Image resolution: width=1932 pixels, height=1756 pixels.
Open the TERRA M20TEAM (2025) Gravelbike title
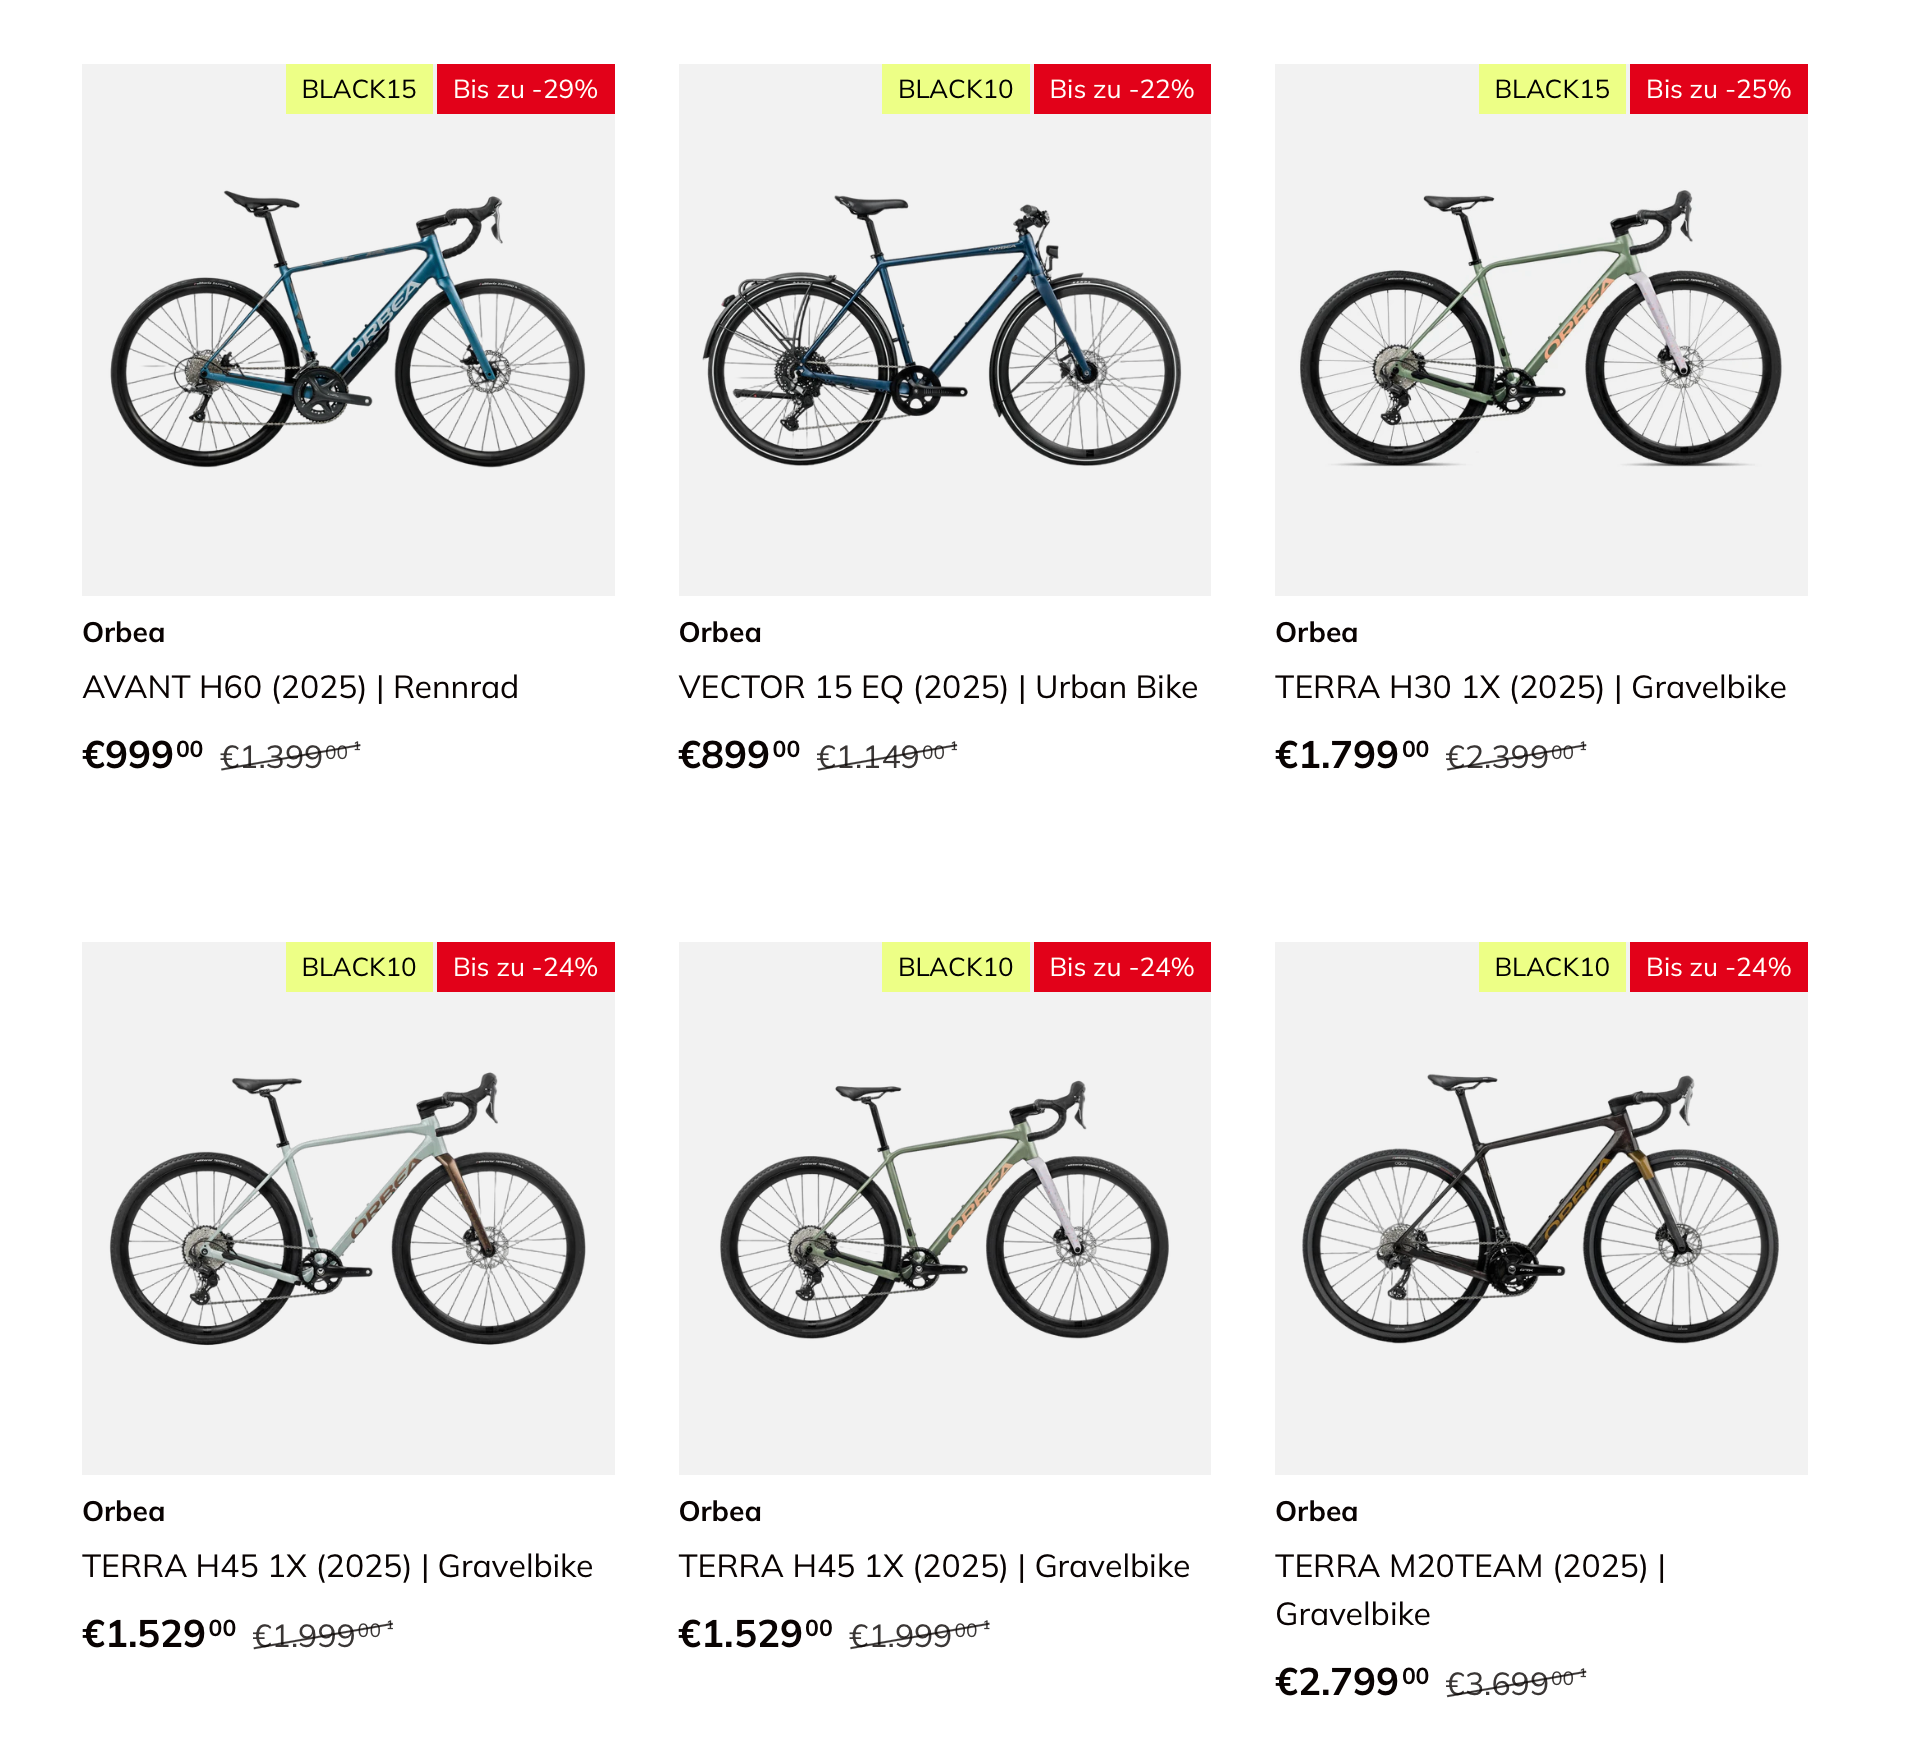click(1470, 1567)
